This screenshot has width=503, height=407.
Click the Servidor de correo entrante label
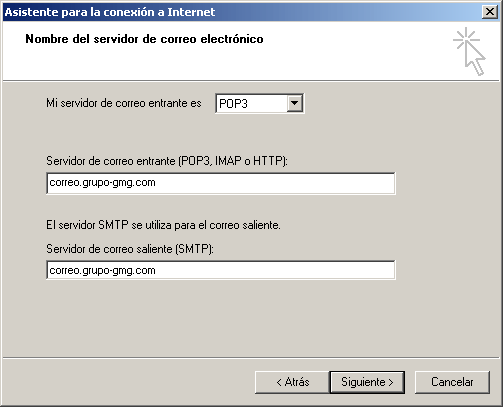[x=167, y=161]
